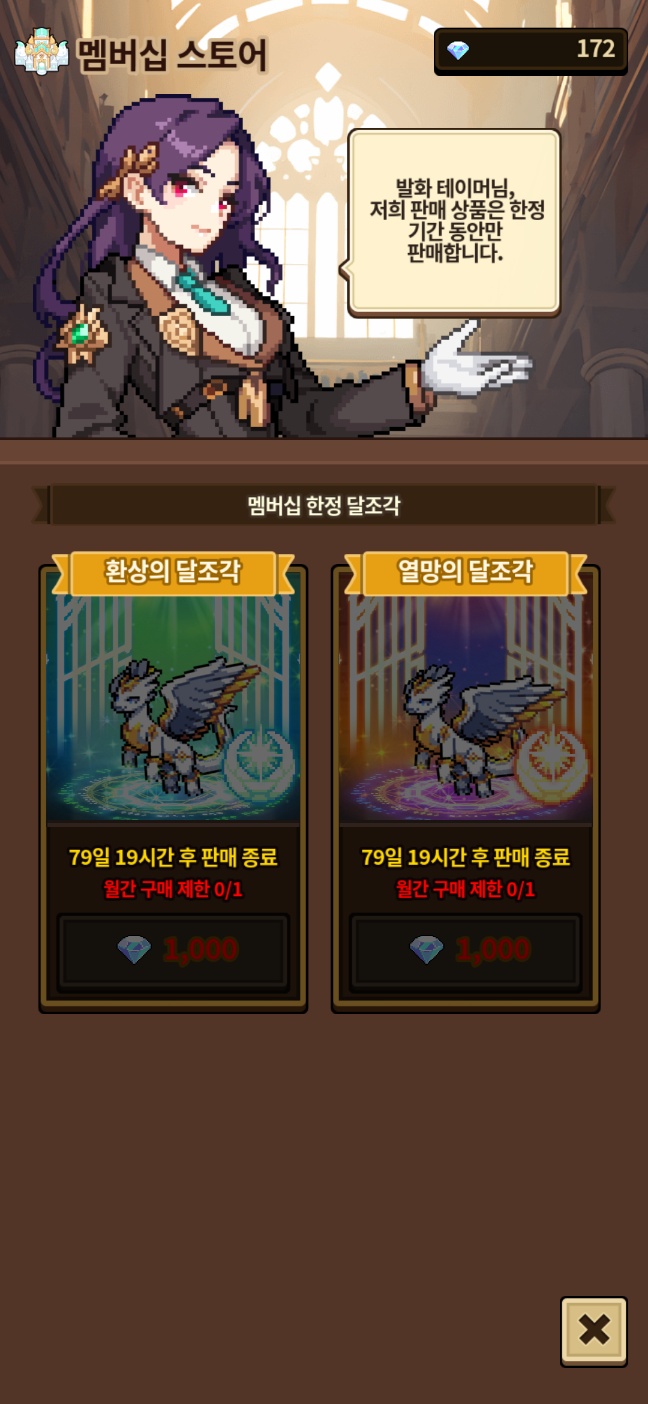Screen dimensions: 648x1404
Task: Click the diamond icon on 환상의 달조각 price
Action: [134, 950]
